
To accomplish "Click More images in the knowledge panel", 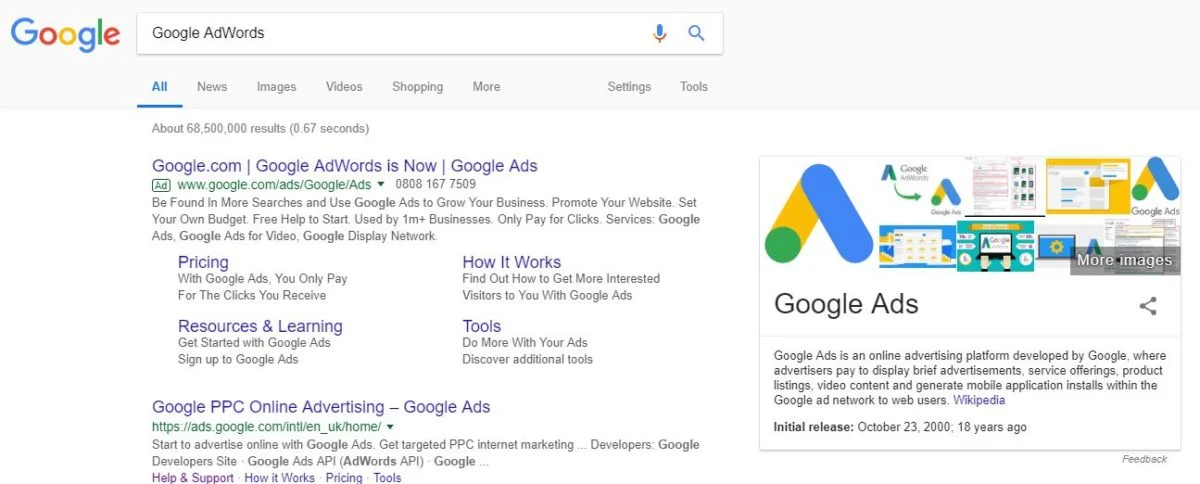I will click(x=1124, y=260).
